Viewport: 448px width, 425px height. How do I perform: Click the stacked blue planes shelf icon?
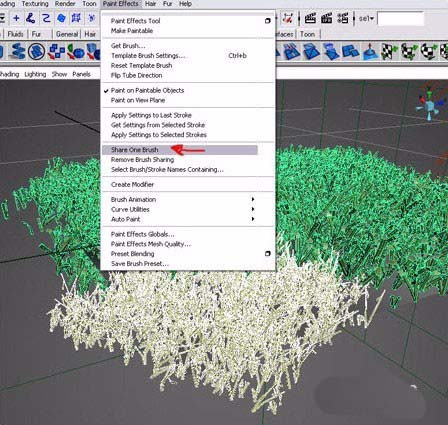pyautogui.click(x=331, y=52)
